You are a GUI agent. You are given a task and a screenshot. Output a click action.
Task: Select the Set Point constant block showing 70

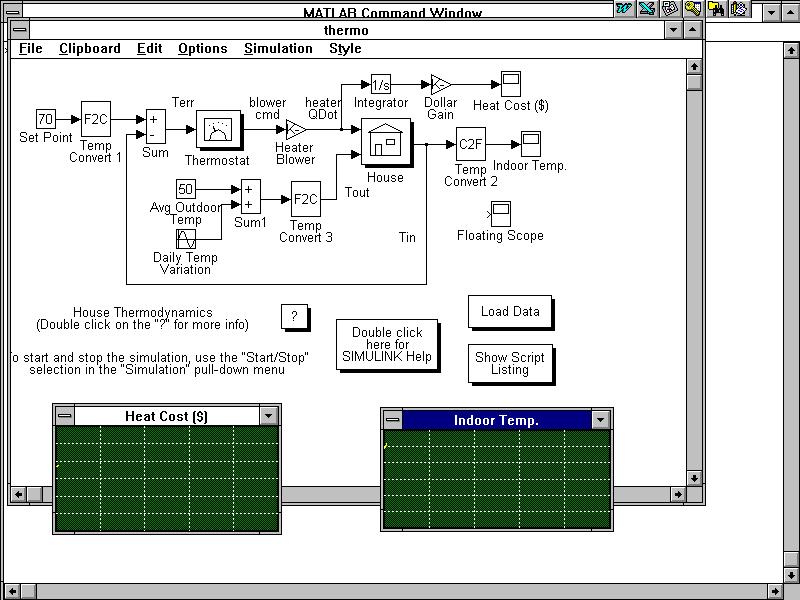point(45,119)
